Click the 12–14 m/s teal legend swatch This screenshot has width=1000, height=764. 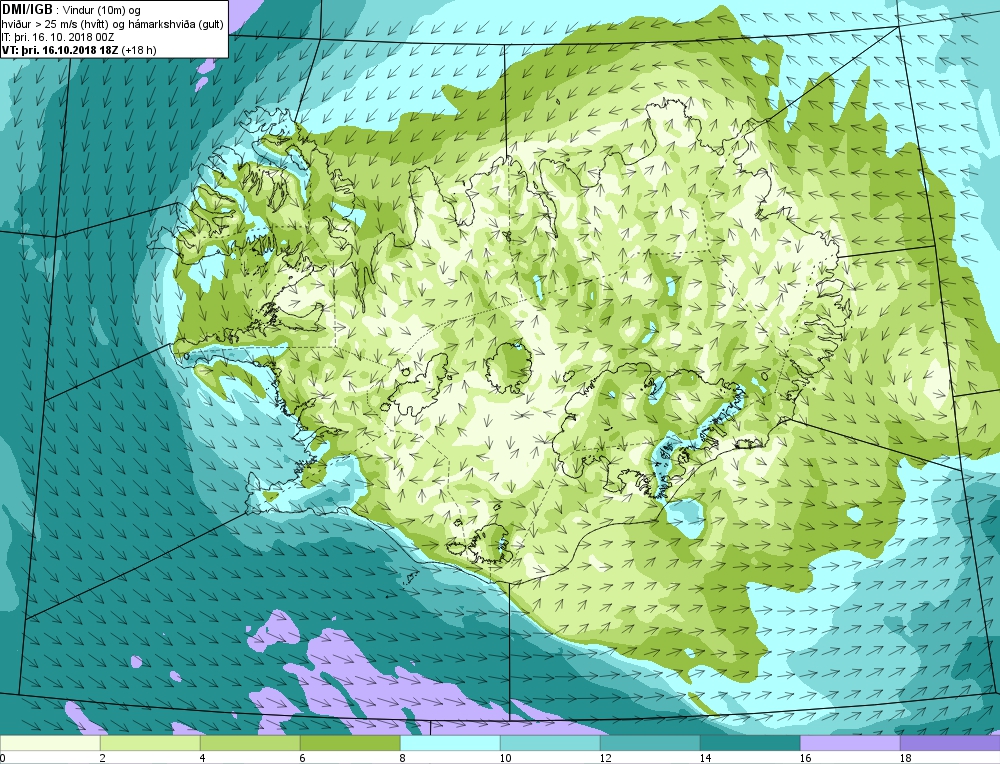click(650, 743)
